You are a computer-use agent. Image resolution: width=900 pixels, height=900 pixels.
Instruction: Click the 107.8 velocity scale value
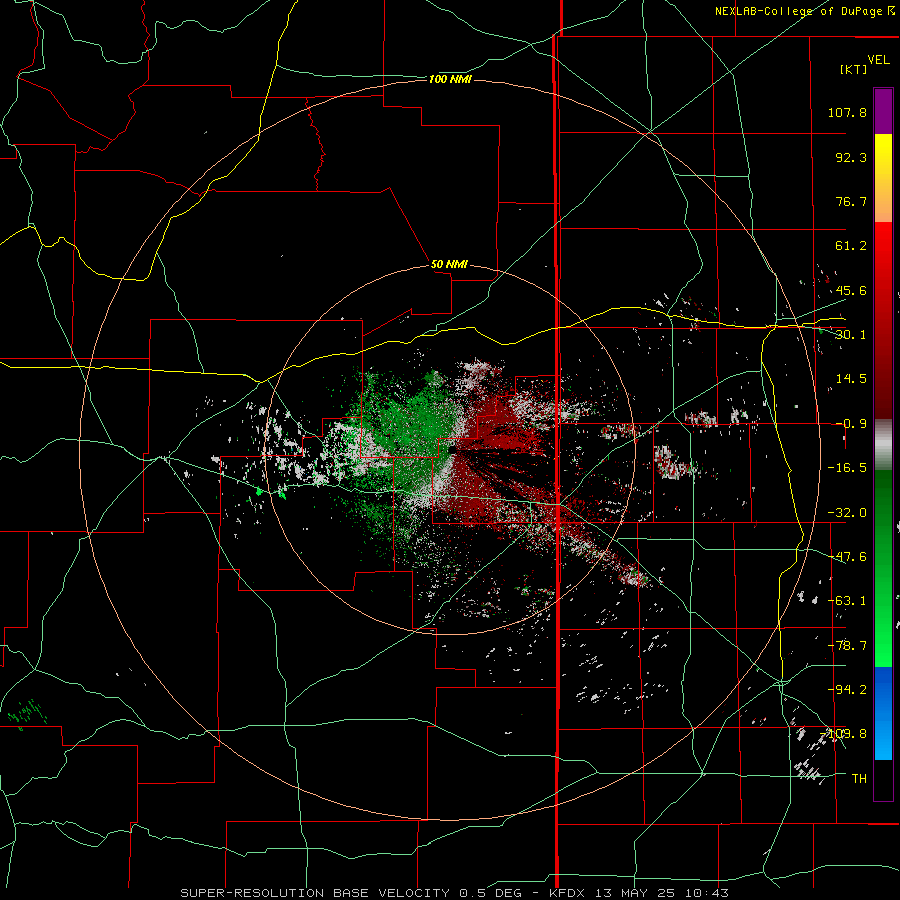click(847, 112)
